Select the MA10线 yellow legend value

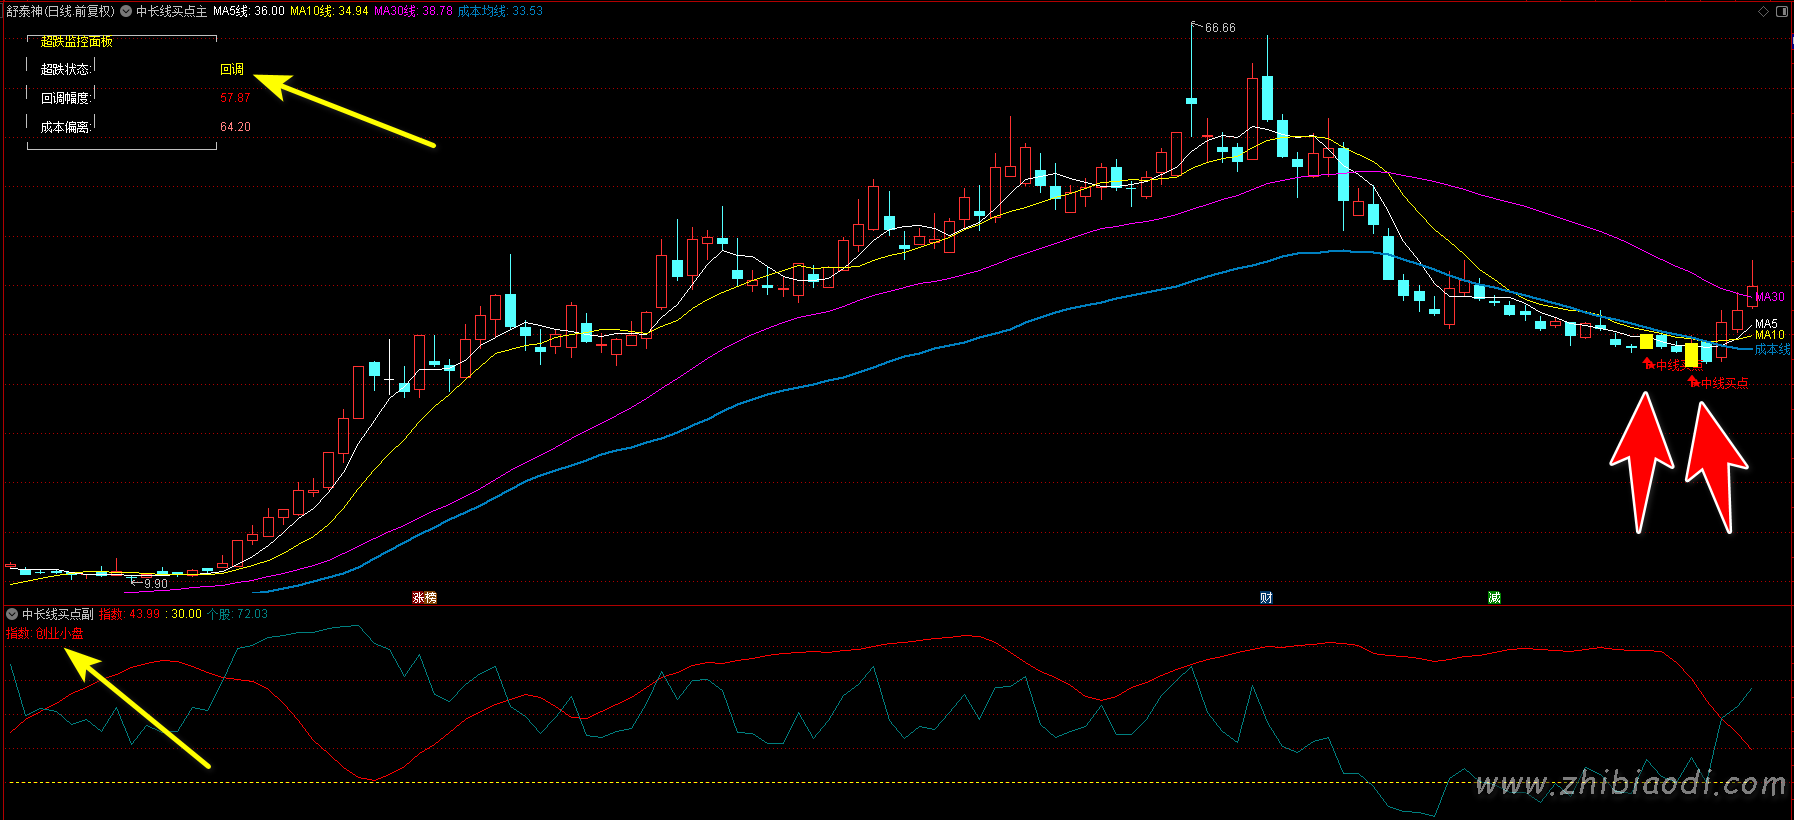tap(329, 11)
